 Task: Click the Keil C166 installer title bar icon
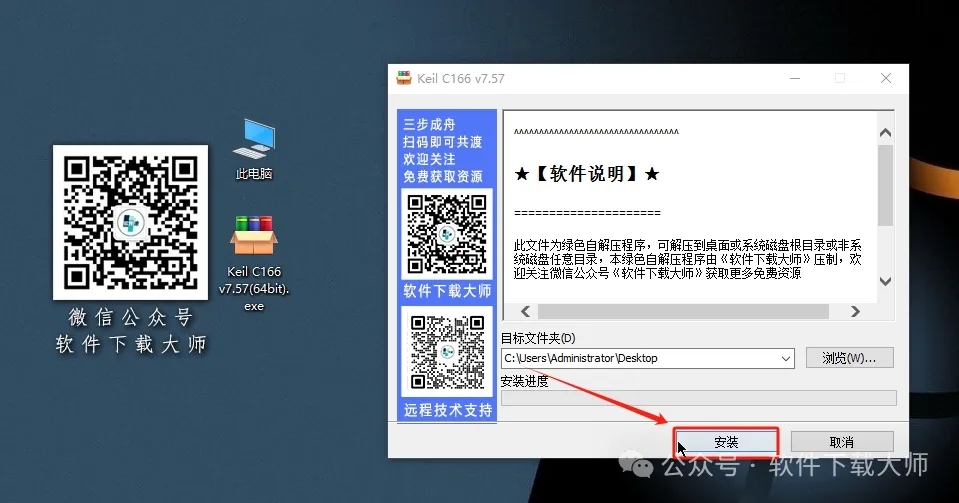(x=404, y=78)
